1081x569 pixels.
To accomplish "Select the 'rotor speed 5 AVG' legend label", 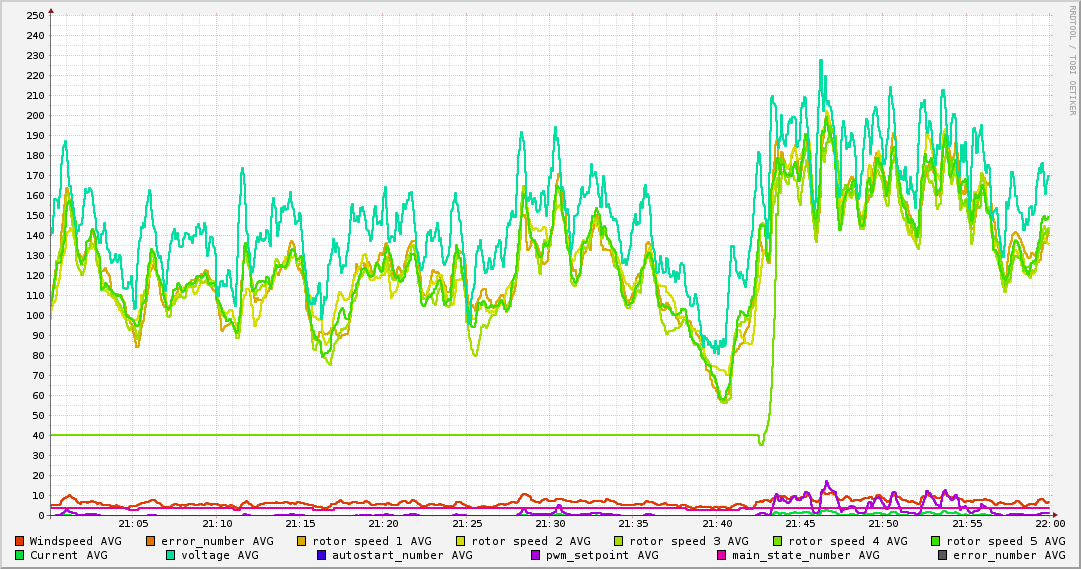I will (x=1006, y=541).
